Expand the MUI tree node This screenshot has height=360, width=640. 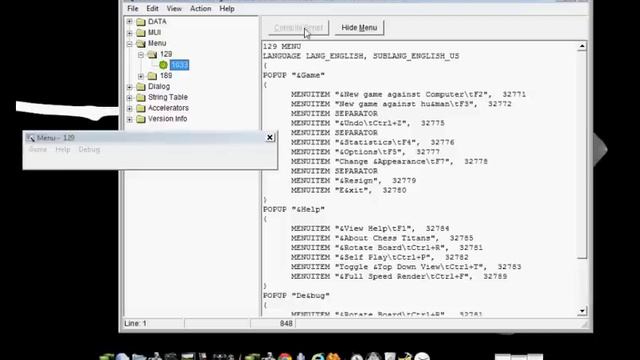pyautogui.click(x=129, y=33)
